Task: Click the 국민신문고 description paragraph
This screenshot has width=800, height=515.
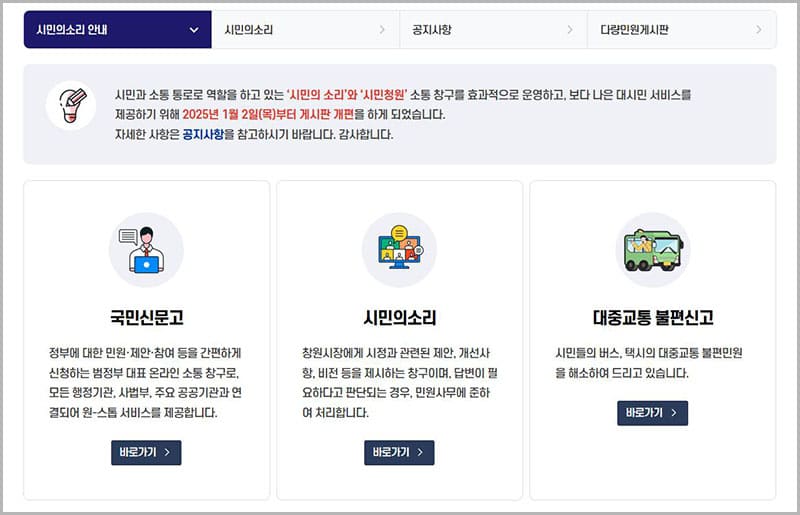Action: click(145, 383)
